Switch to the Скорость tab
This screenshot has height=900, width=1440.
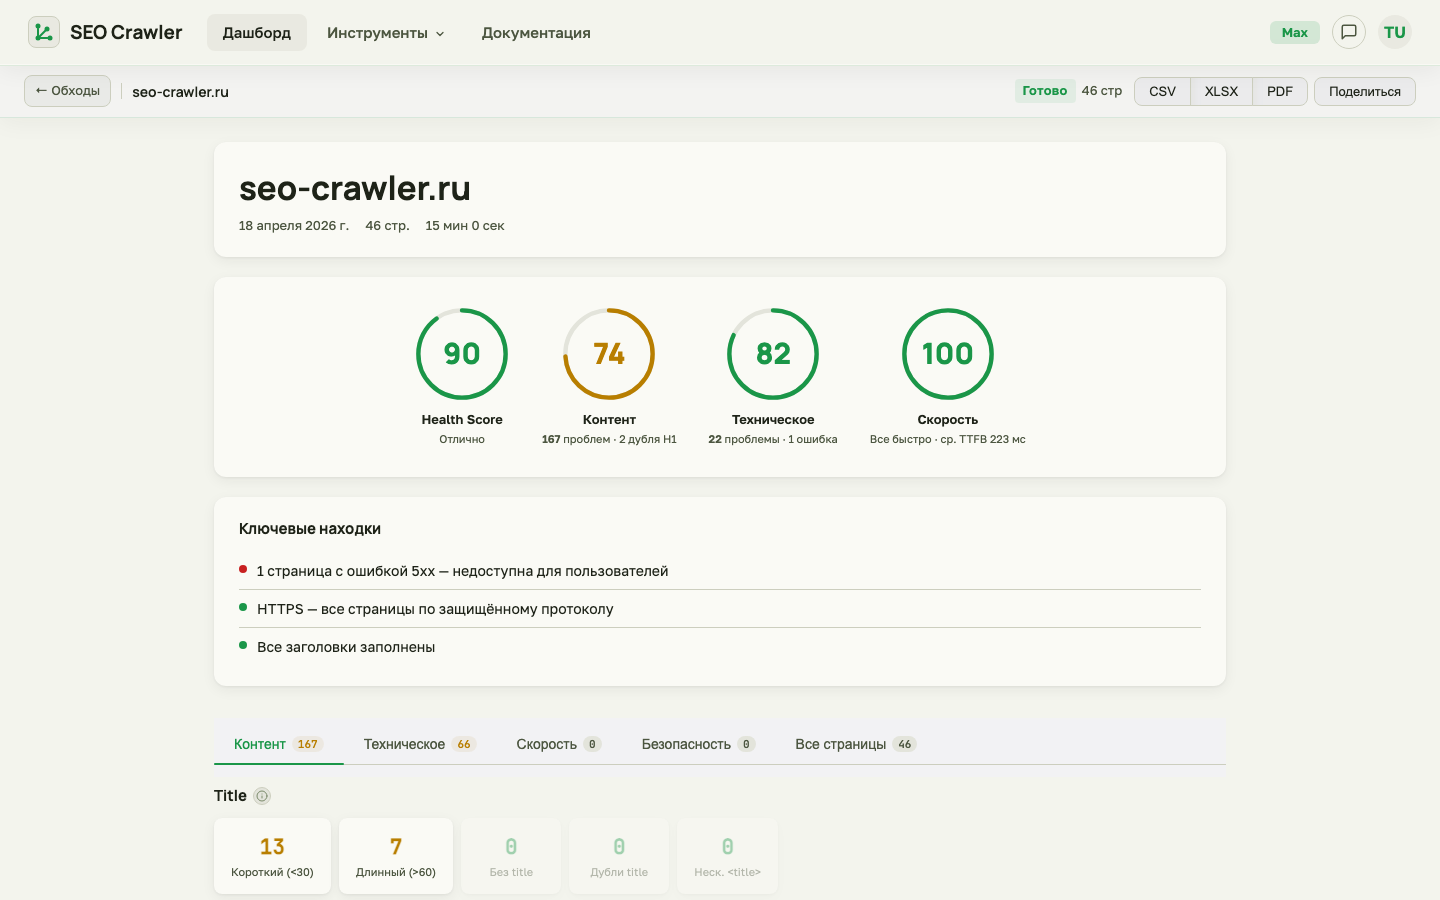[x=559, y=744]
